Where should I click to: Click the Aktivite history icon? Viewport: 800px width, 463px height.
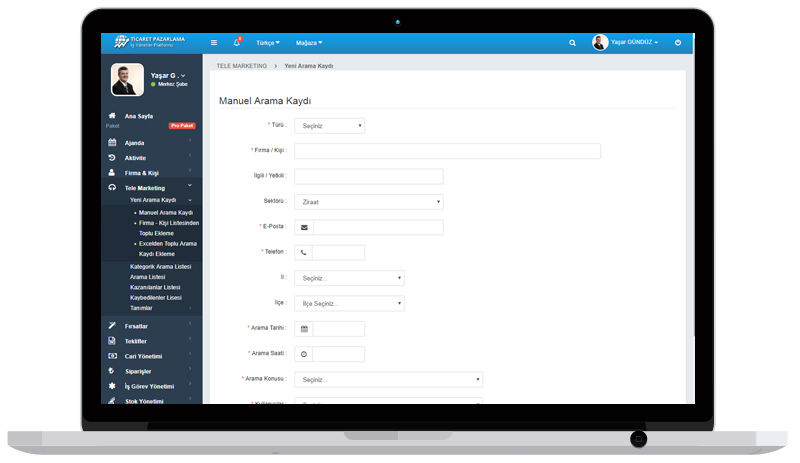click(x=112, y=158)
